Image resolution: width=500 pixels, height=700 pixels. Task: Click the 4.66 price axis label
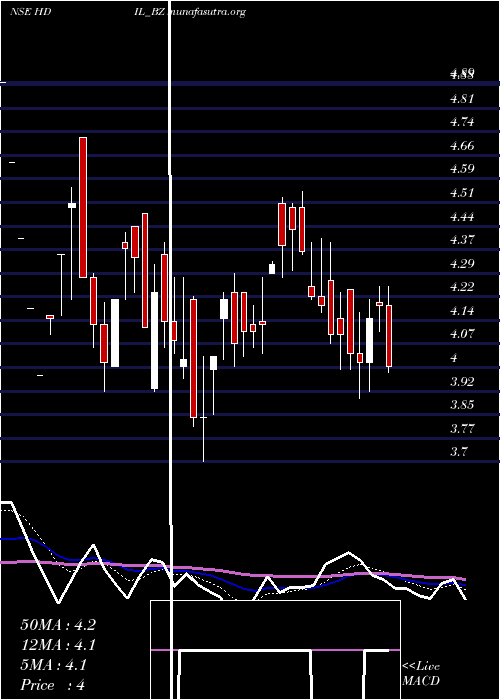462,146
